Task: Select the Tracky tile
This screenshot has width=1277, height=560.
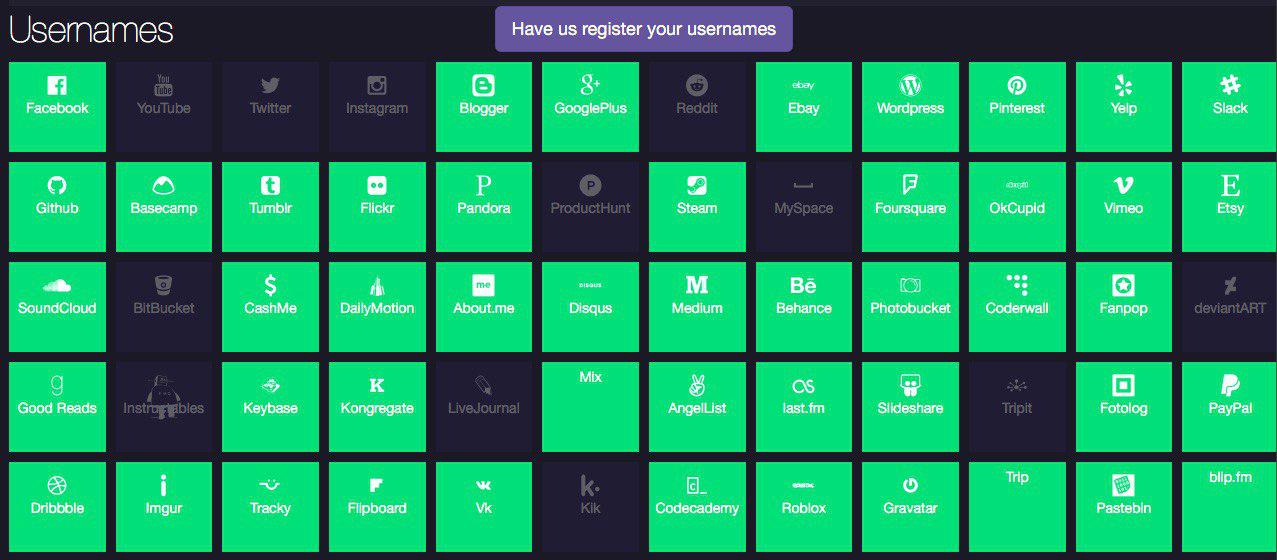Action: point(270,507)
